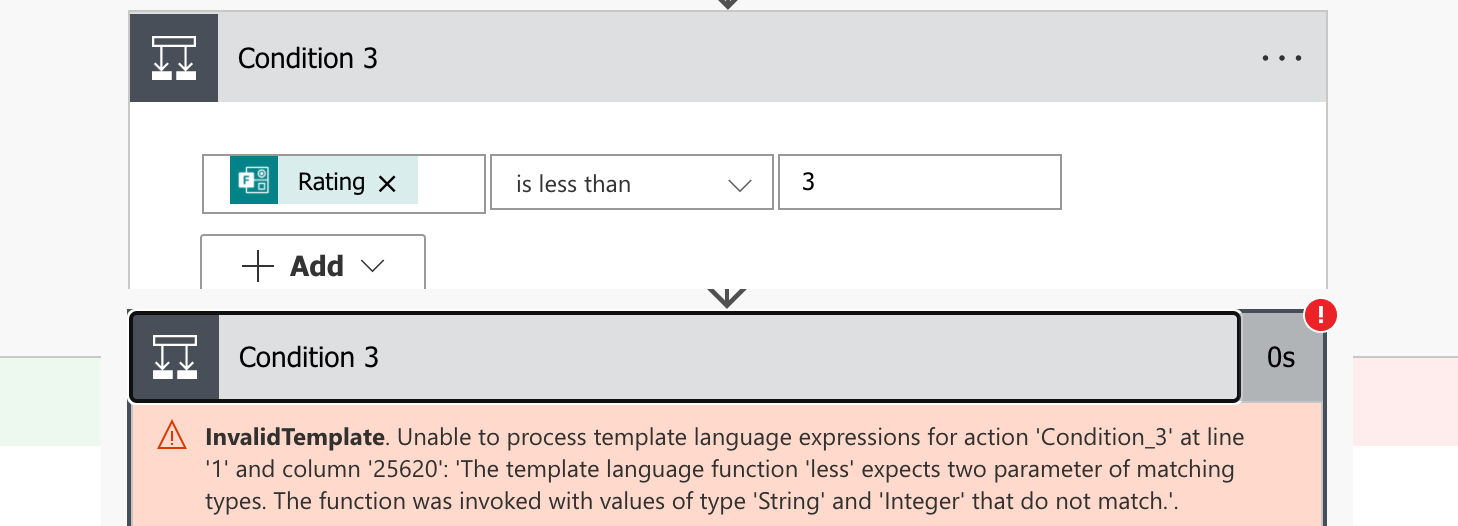Click the plus icon in Add button
The width and height of the screenshot is (1458, 526).
(x=258, y=266)
